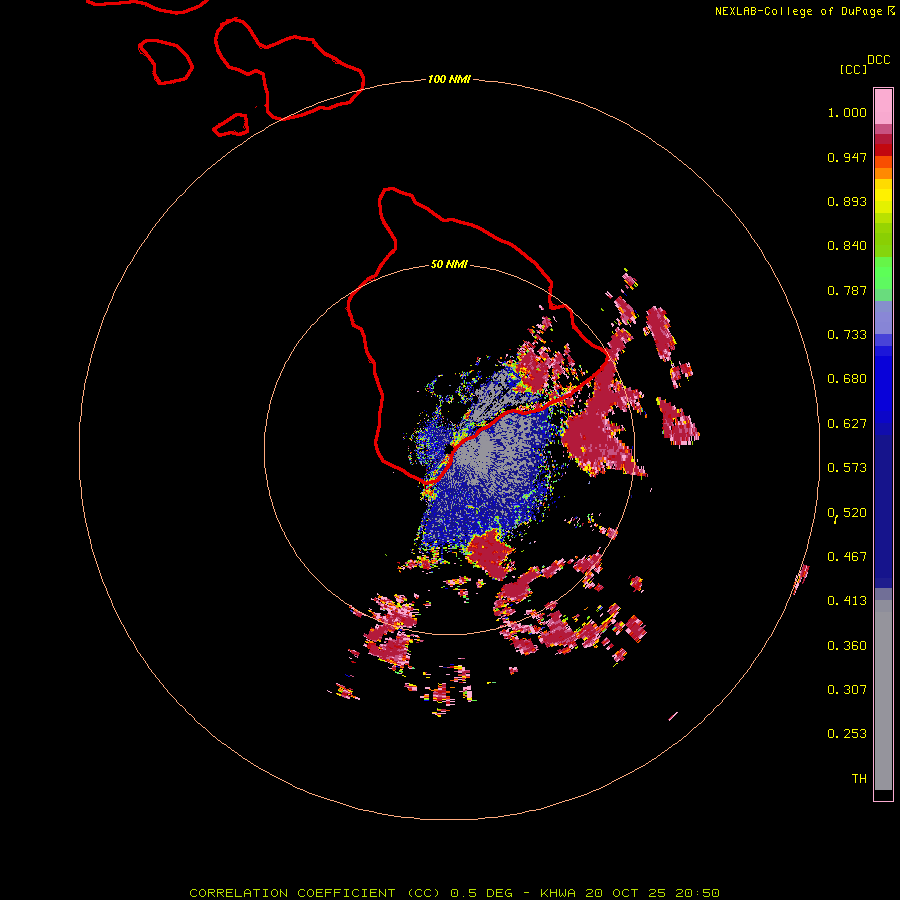Click the pink segment at top of color bar

point(883,106)
